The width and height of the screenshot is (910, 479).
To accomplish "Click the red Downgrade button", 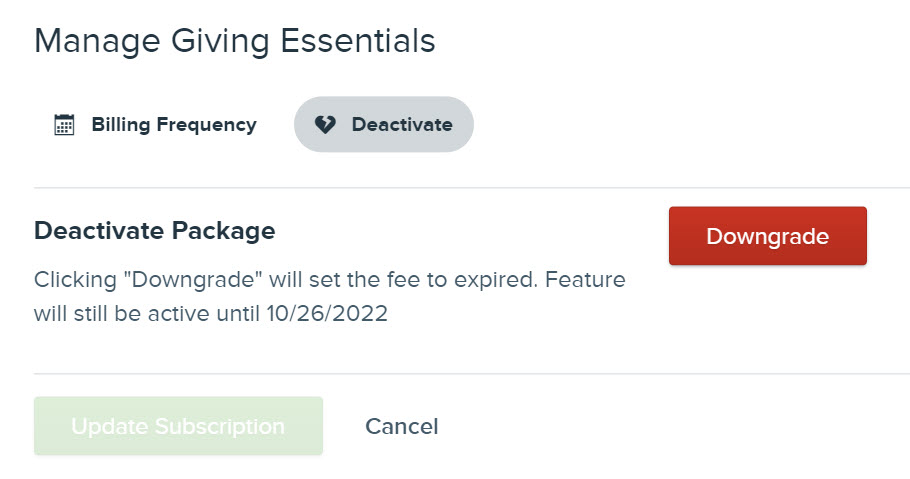I will coord(768,236).
